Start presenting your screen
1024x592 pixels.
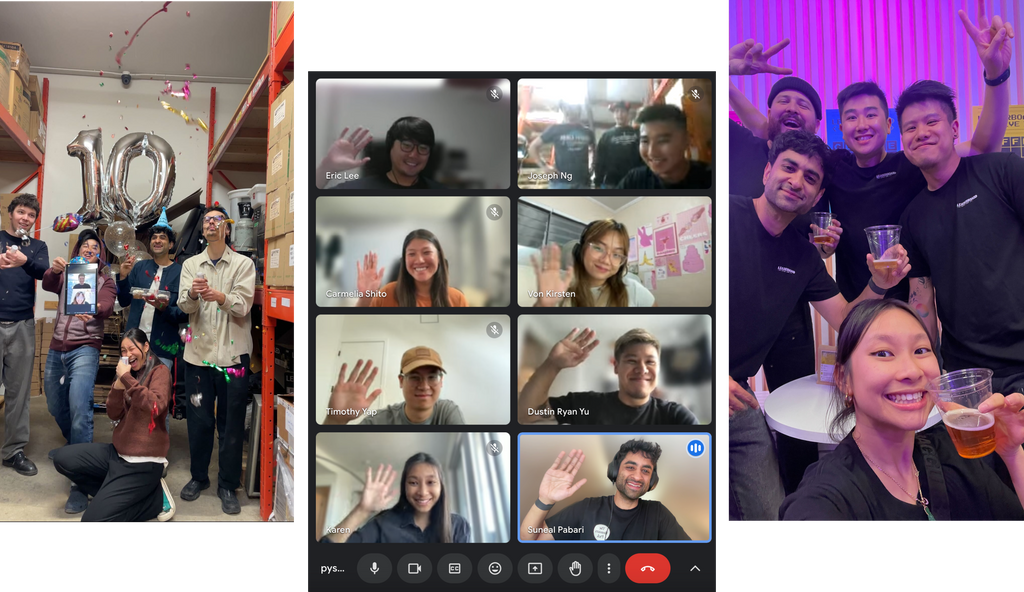(x=535, y=568)
